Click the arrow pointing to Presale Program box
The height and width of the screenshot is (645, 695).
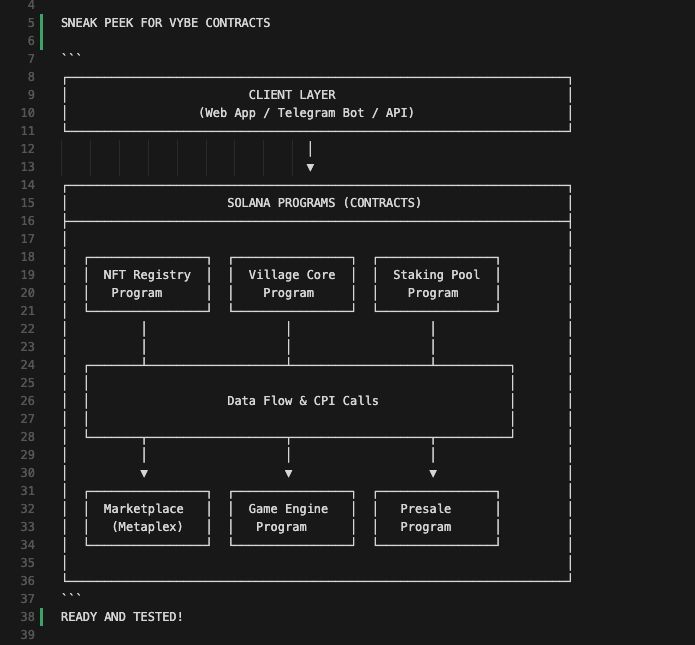(433, 473)
